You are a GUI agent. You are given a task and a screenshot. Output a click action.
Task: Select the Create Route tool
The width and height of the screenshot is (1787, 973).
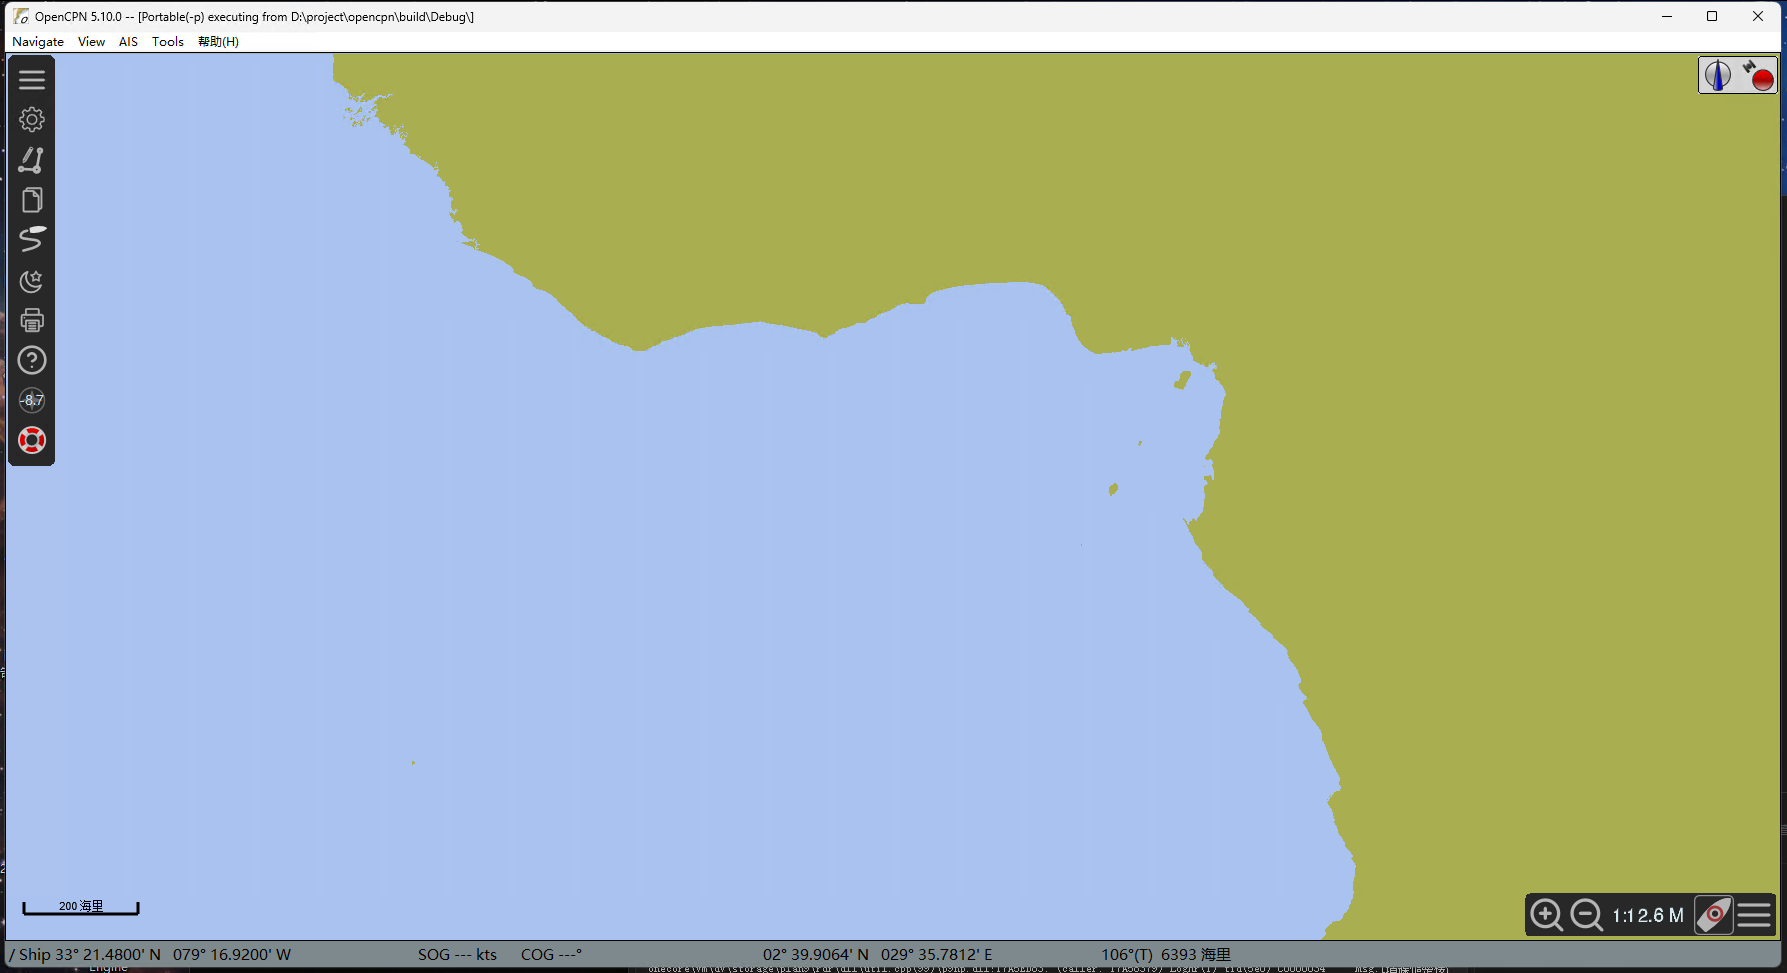coord(32,160)
